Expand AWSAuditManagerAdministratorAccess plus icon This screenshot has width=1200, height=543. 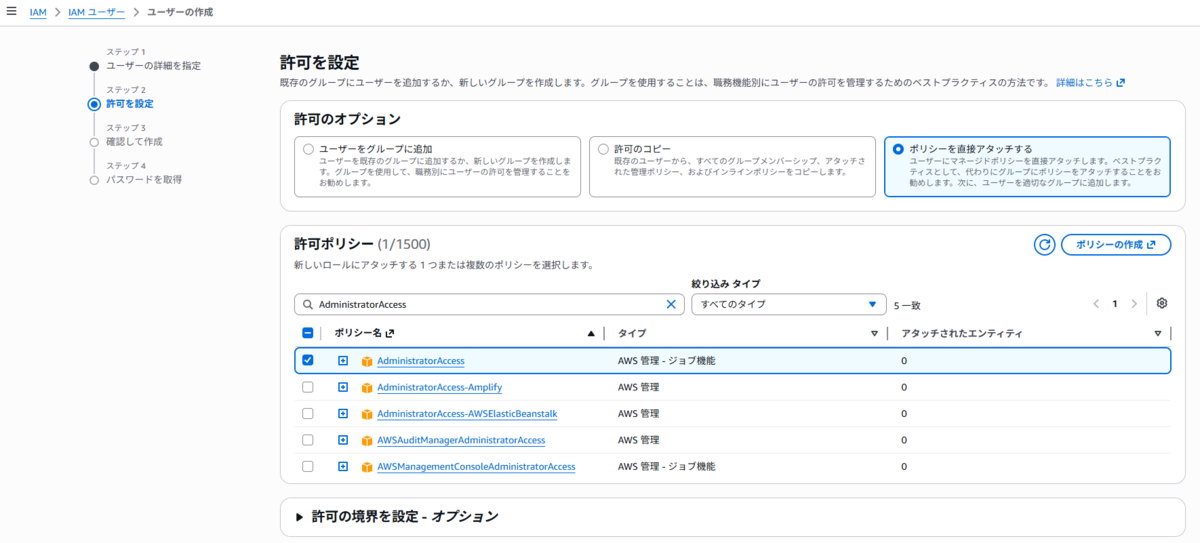(343, 440)
